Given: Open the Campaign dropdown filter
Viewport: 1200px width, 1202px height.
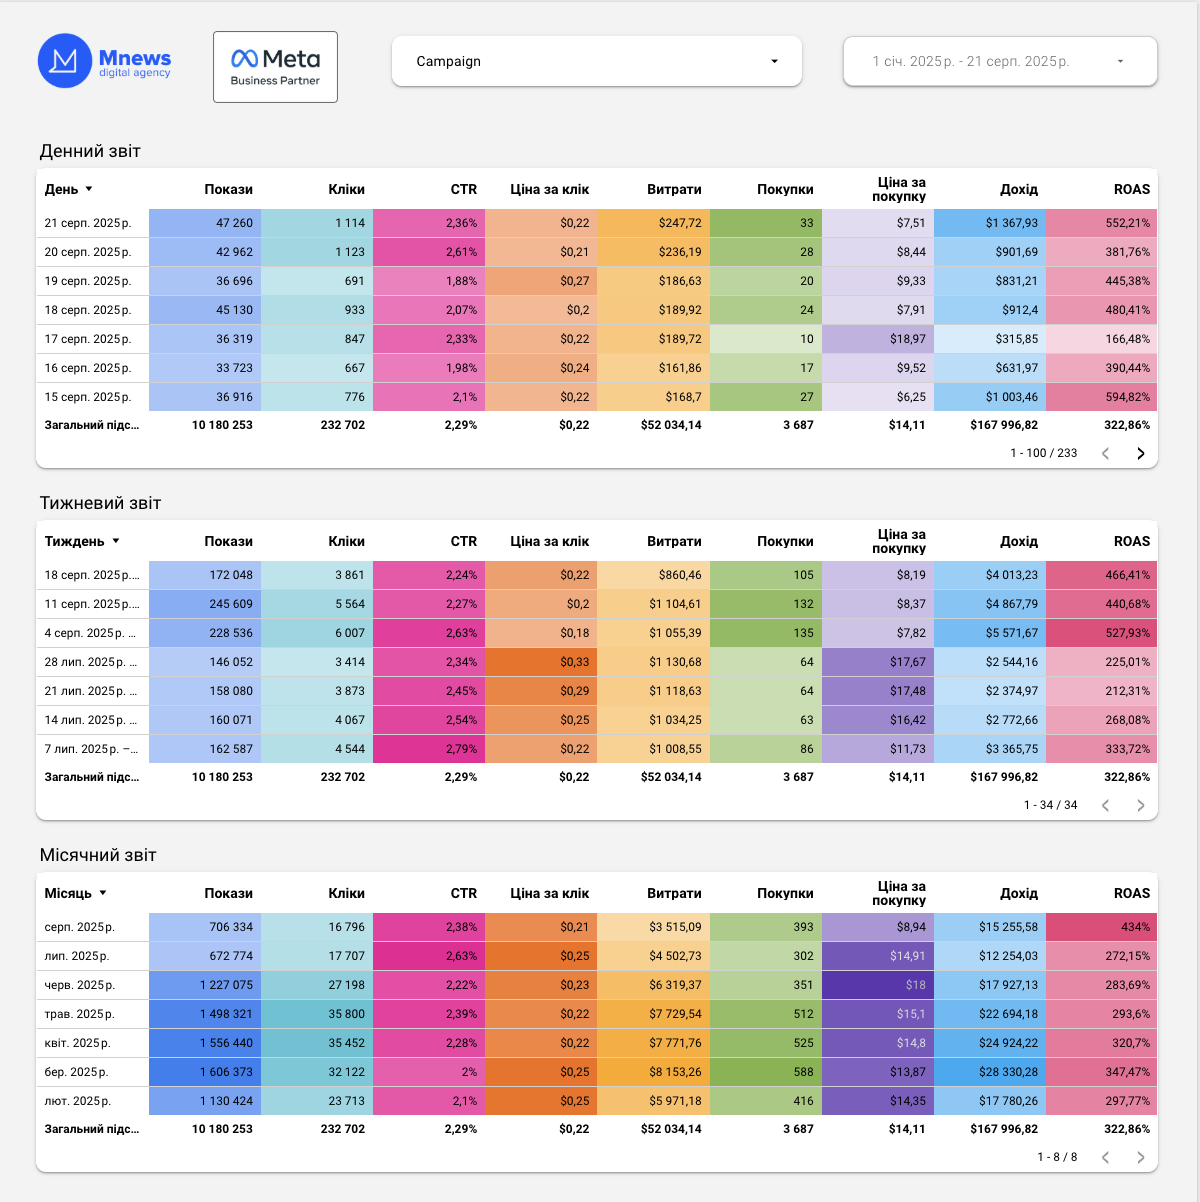Looking at the screenshot, I should pos(597,61).
